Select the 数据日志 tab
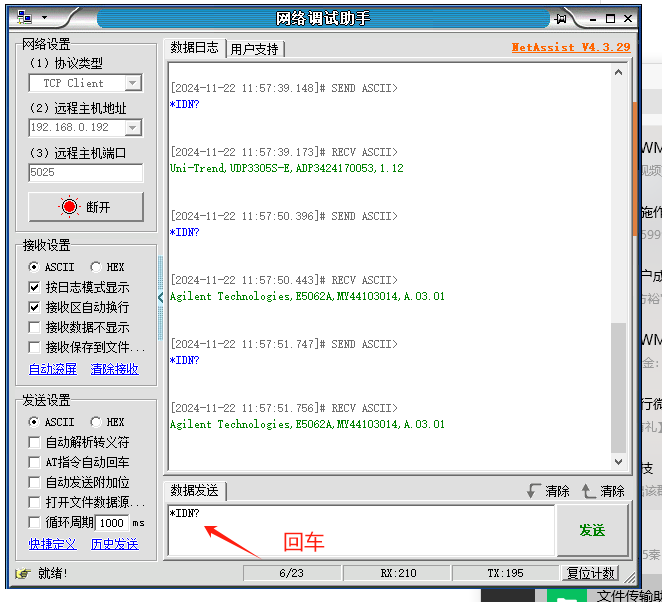 coord(194,48)
